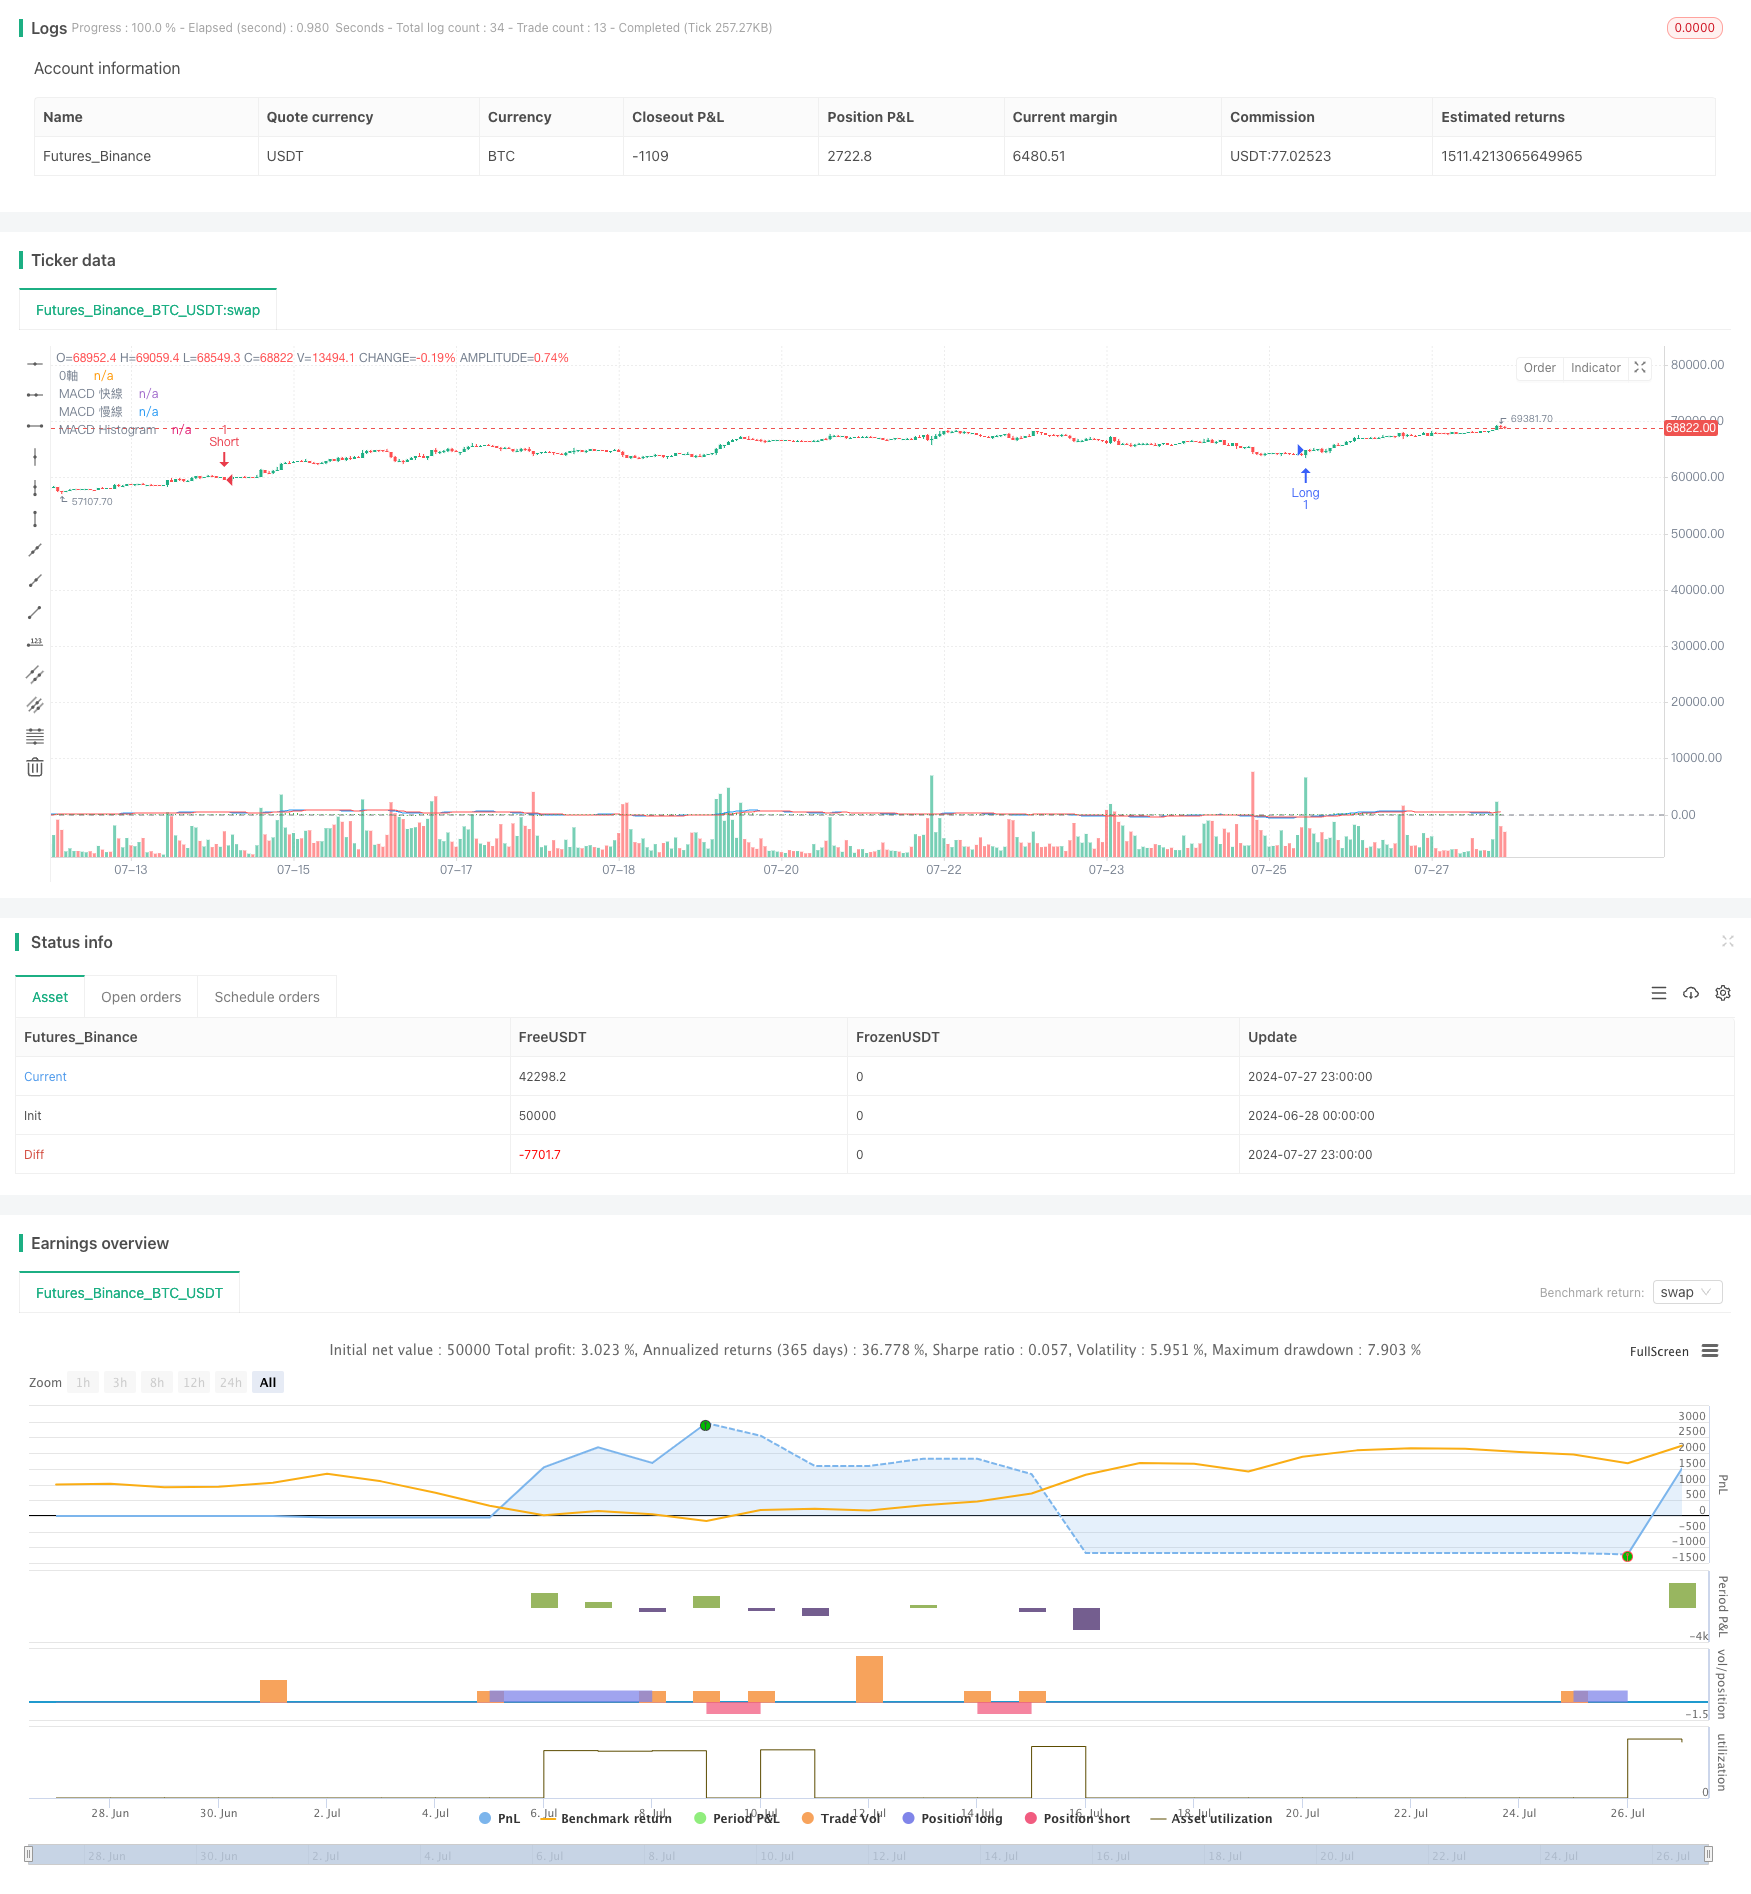Click the navigator range bar near 10. Jul

coord(777,1855)
